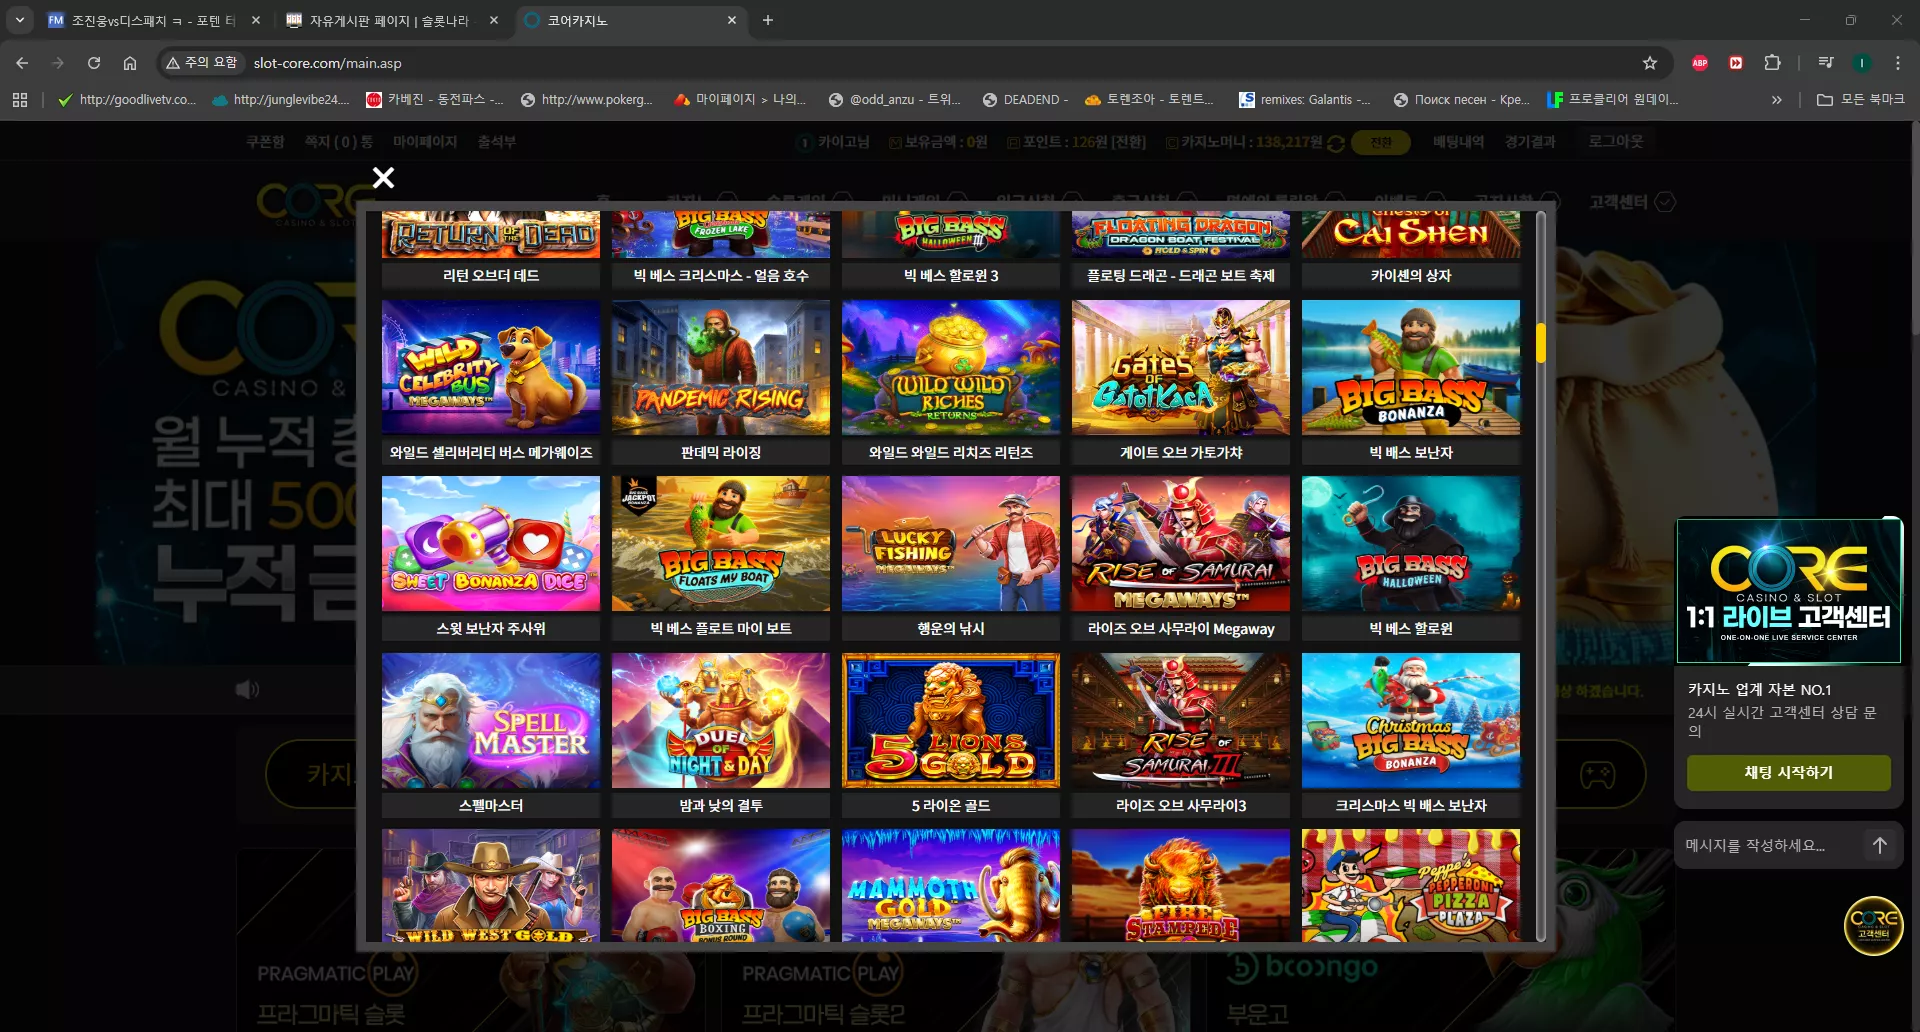The image size is (1920, 1032).
Task: Select Lucky Fishing Megaways thumbnail
Action: 951,543
